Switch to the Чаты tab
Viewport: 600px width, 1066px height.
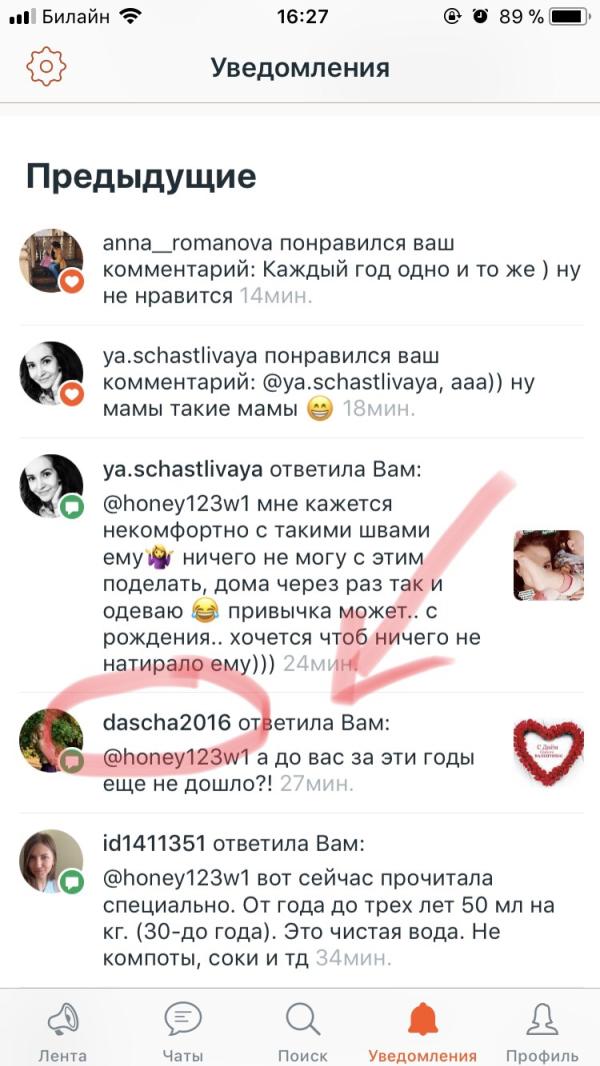(182, 1032)
